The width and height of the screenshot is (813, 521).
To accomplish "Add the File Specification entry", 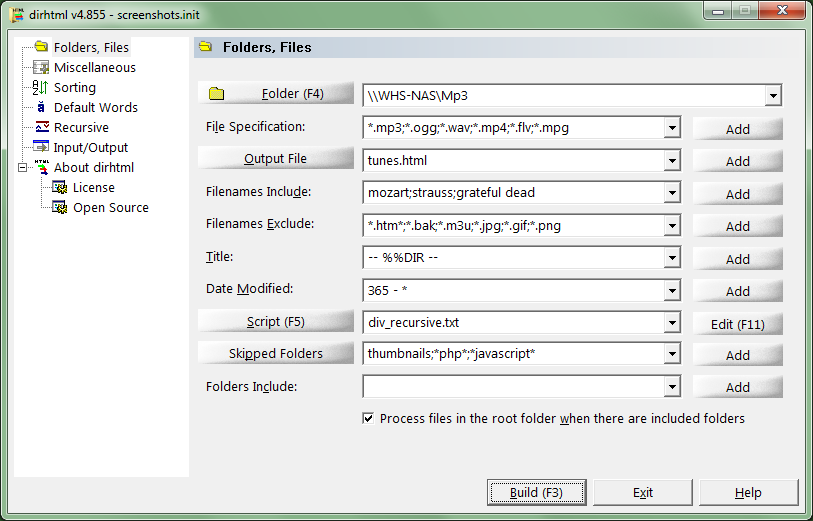I will point(738,129).
